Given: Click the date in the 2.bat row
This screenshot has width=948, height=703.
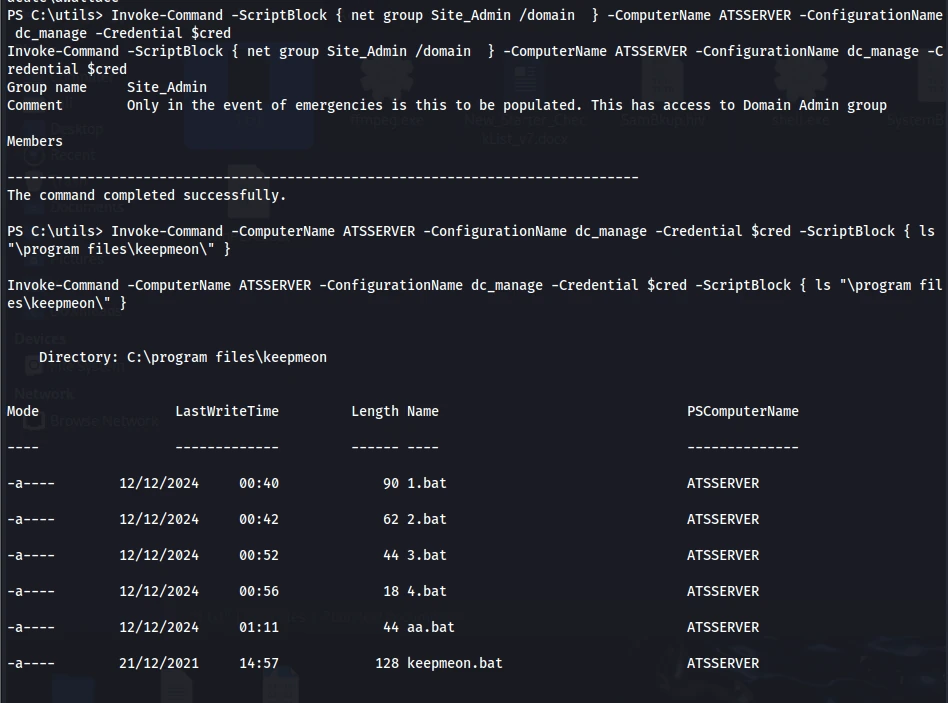Looking at the screenshot, I should 159,519.
